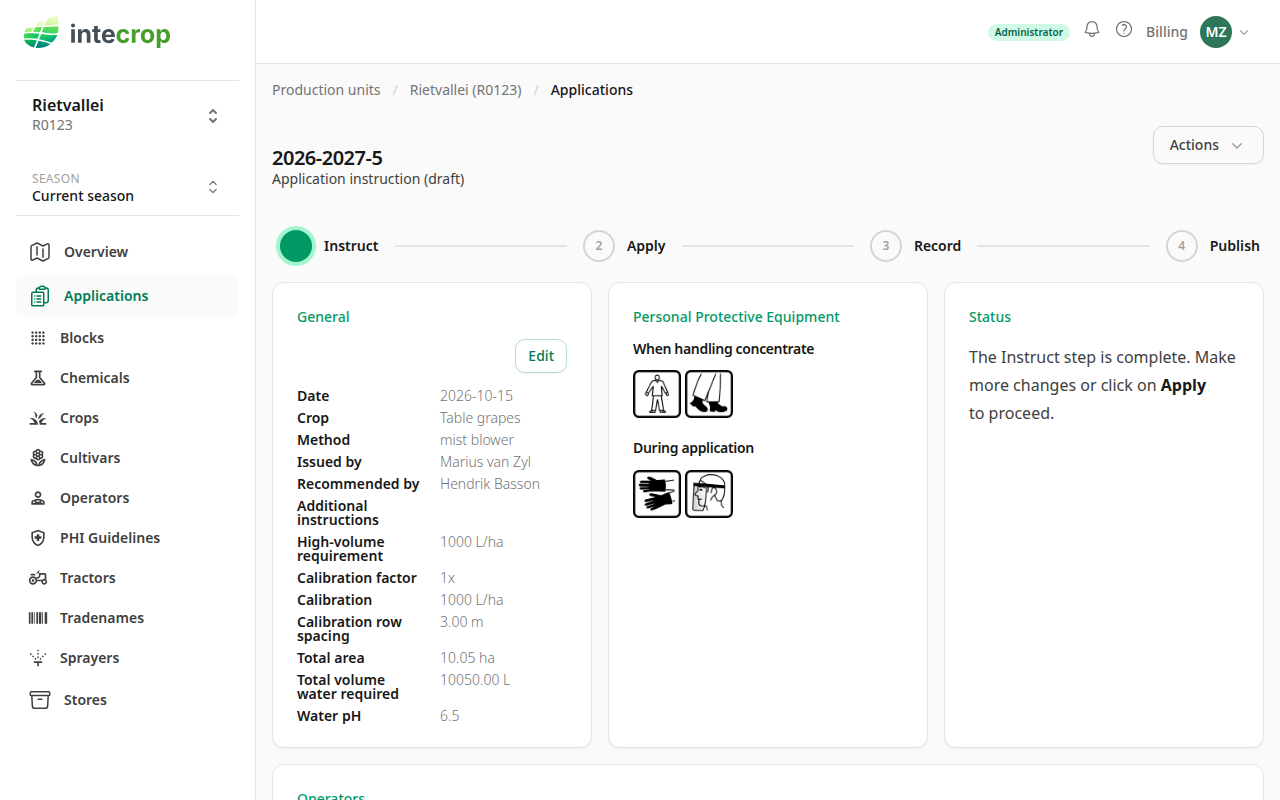
Task: Click the intecrop logo
Action: click(97, 34)
